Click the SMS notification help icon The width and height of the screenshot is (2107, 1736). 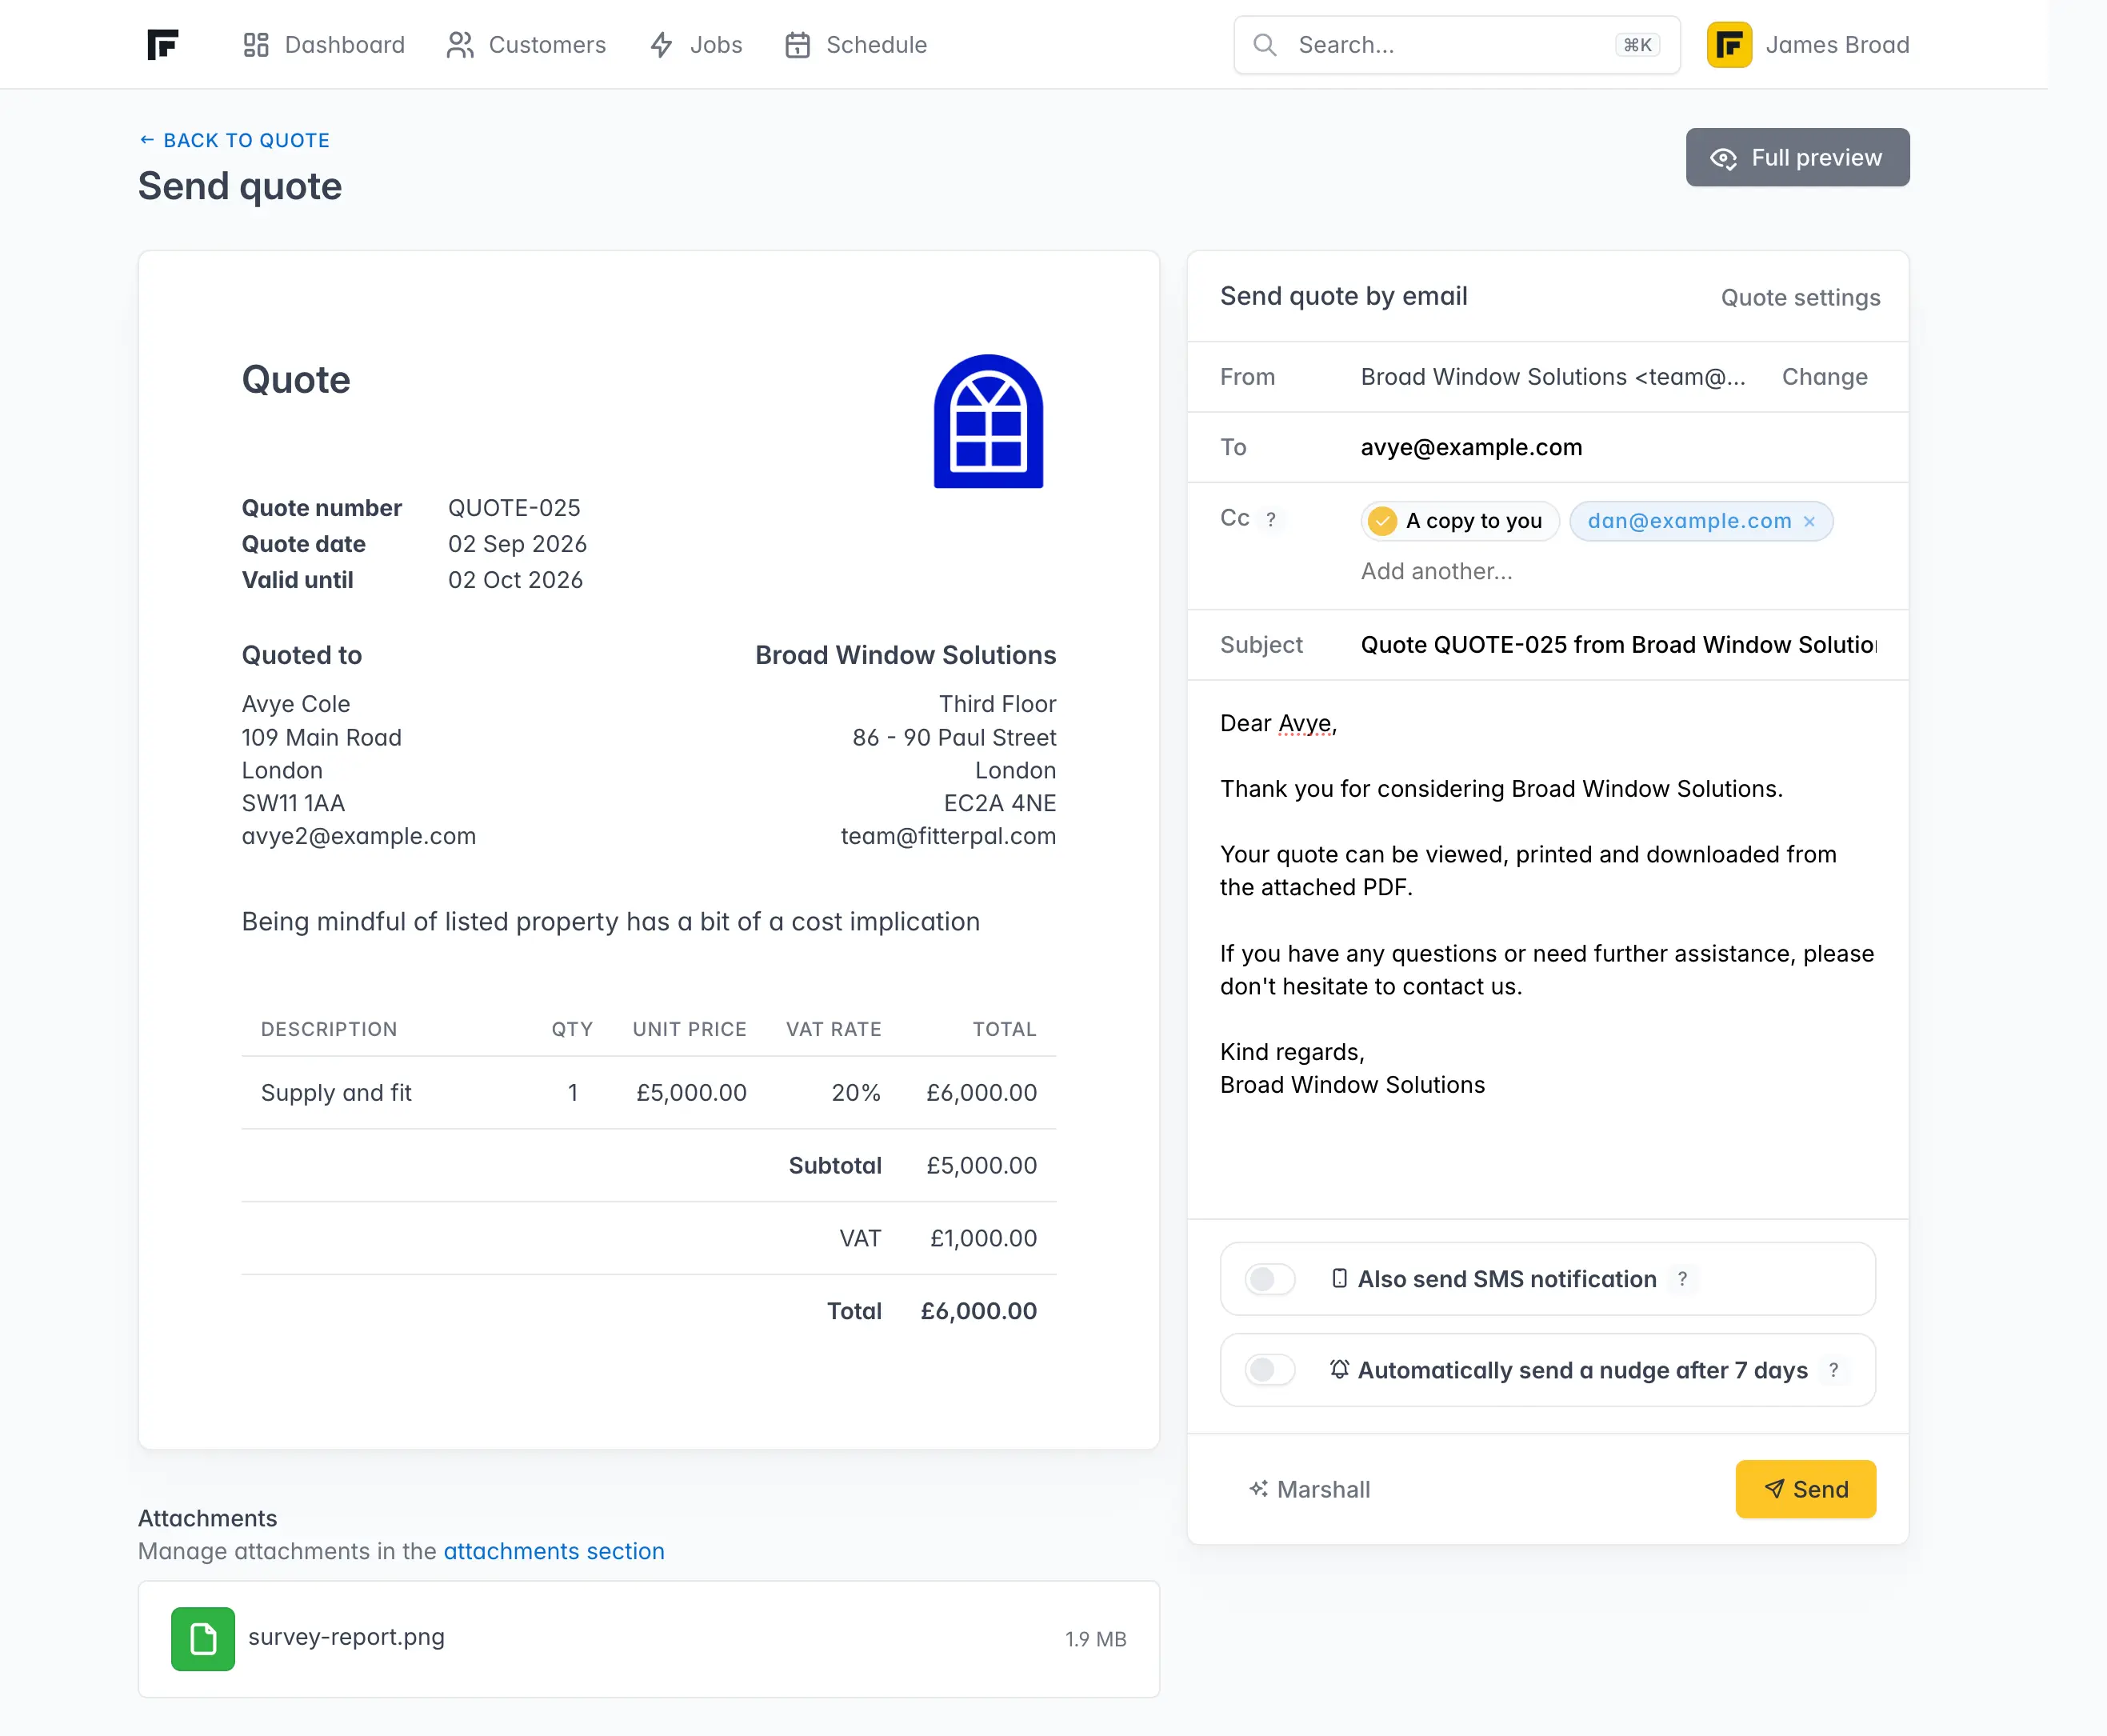1682,1279
